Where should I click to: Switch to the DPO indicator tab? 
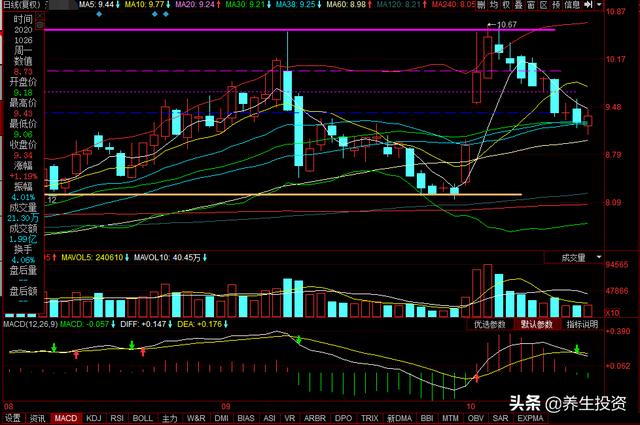tap(343, 418)
